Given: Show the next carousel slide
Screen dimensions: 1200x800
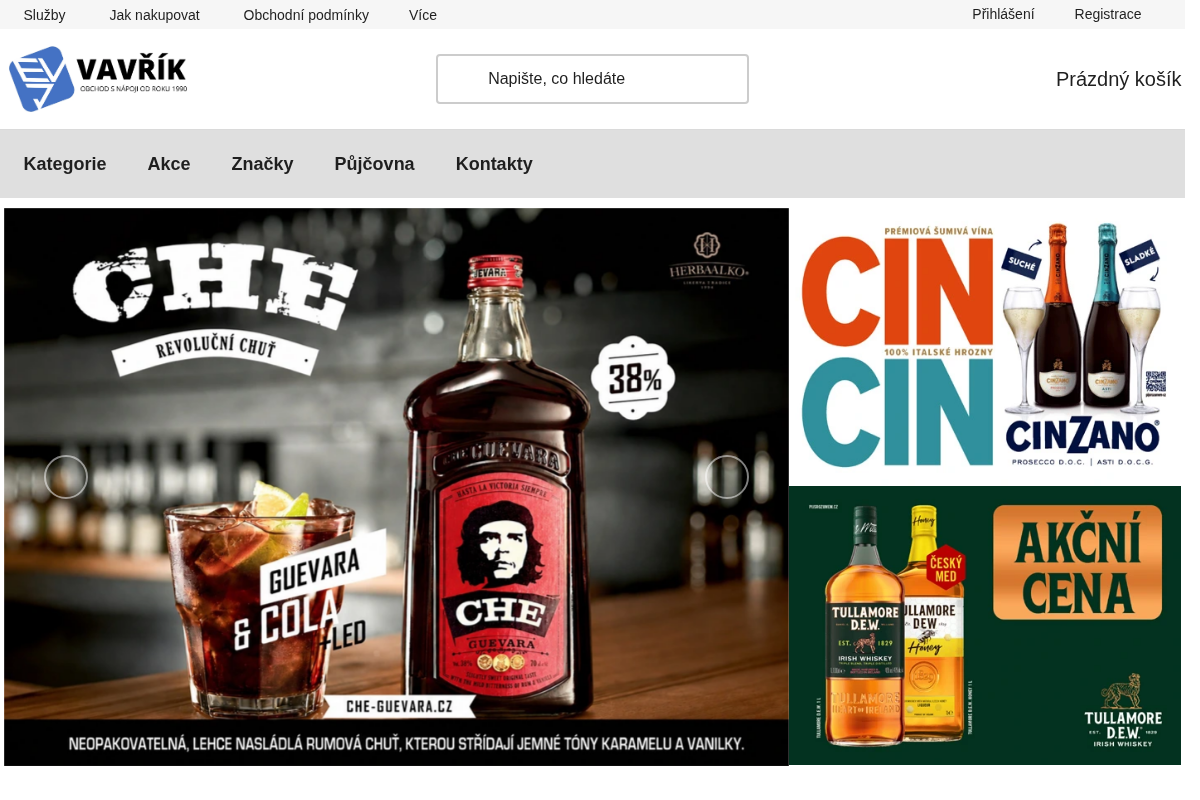Looking at the screenshot, I should [x=727, y=477].
